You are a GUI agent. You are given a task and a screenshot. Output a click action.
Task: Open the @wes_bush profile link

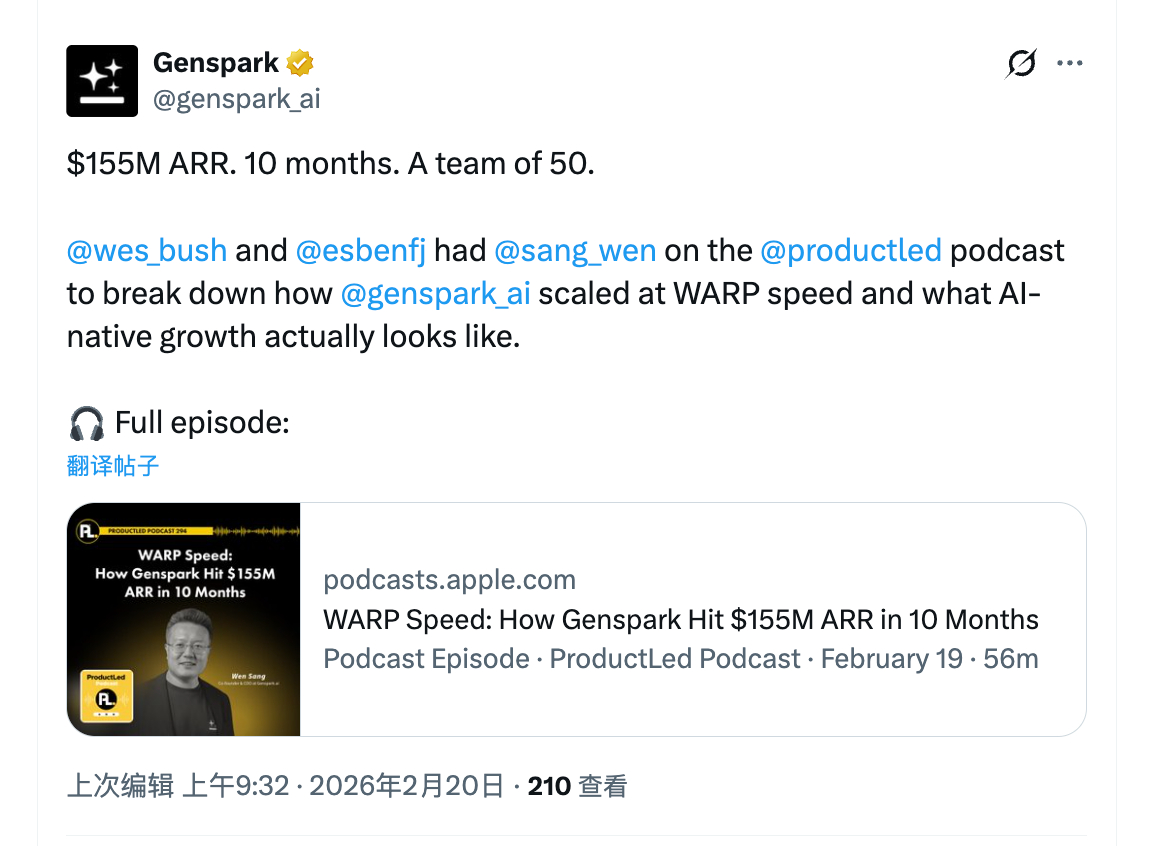[146, 250]
